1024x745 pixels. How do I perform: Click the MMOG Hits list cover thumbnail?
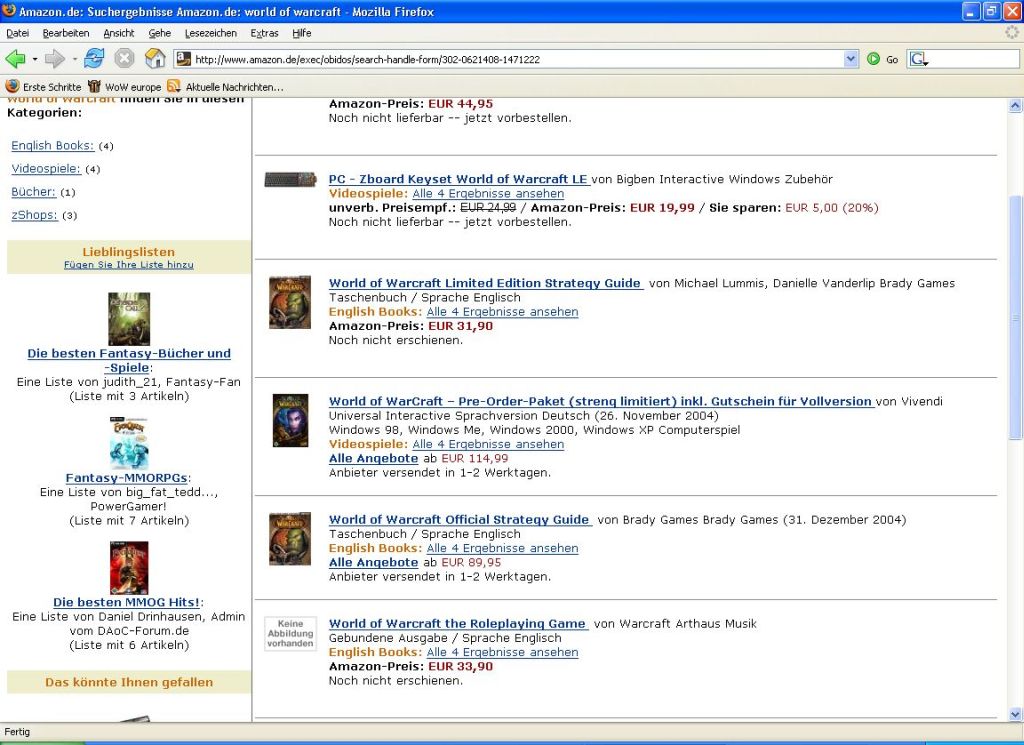[x=129, y=567]
